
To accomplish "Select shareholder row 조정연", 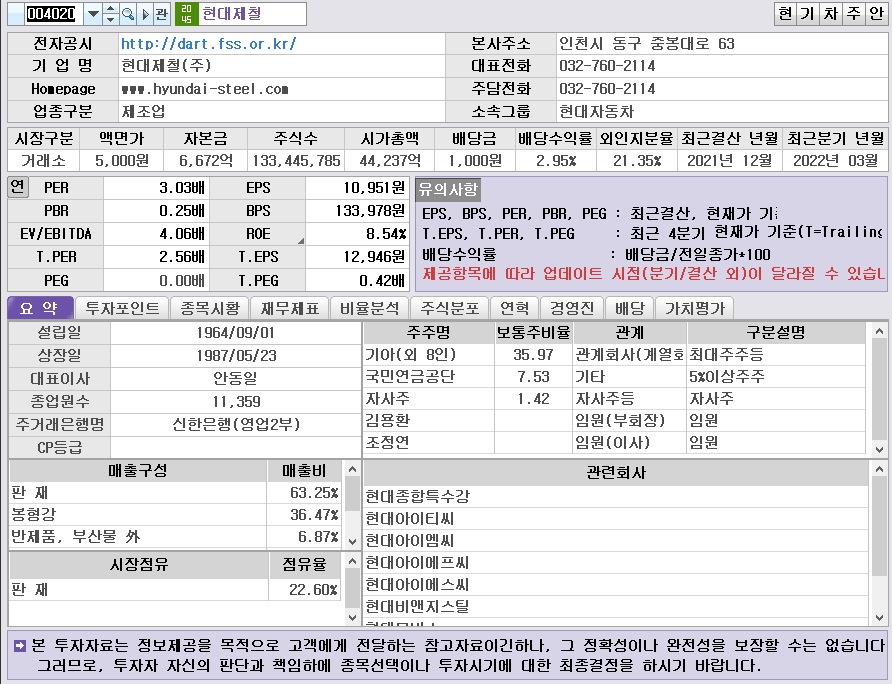I will tap(614, 442).
